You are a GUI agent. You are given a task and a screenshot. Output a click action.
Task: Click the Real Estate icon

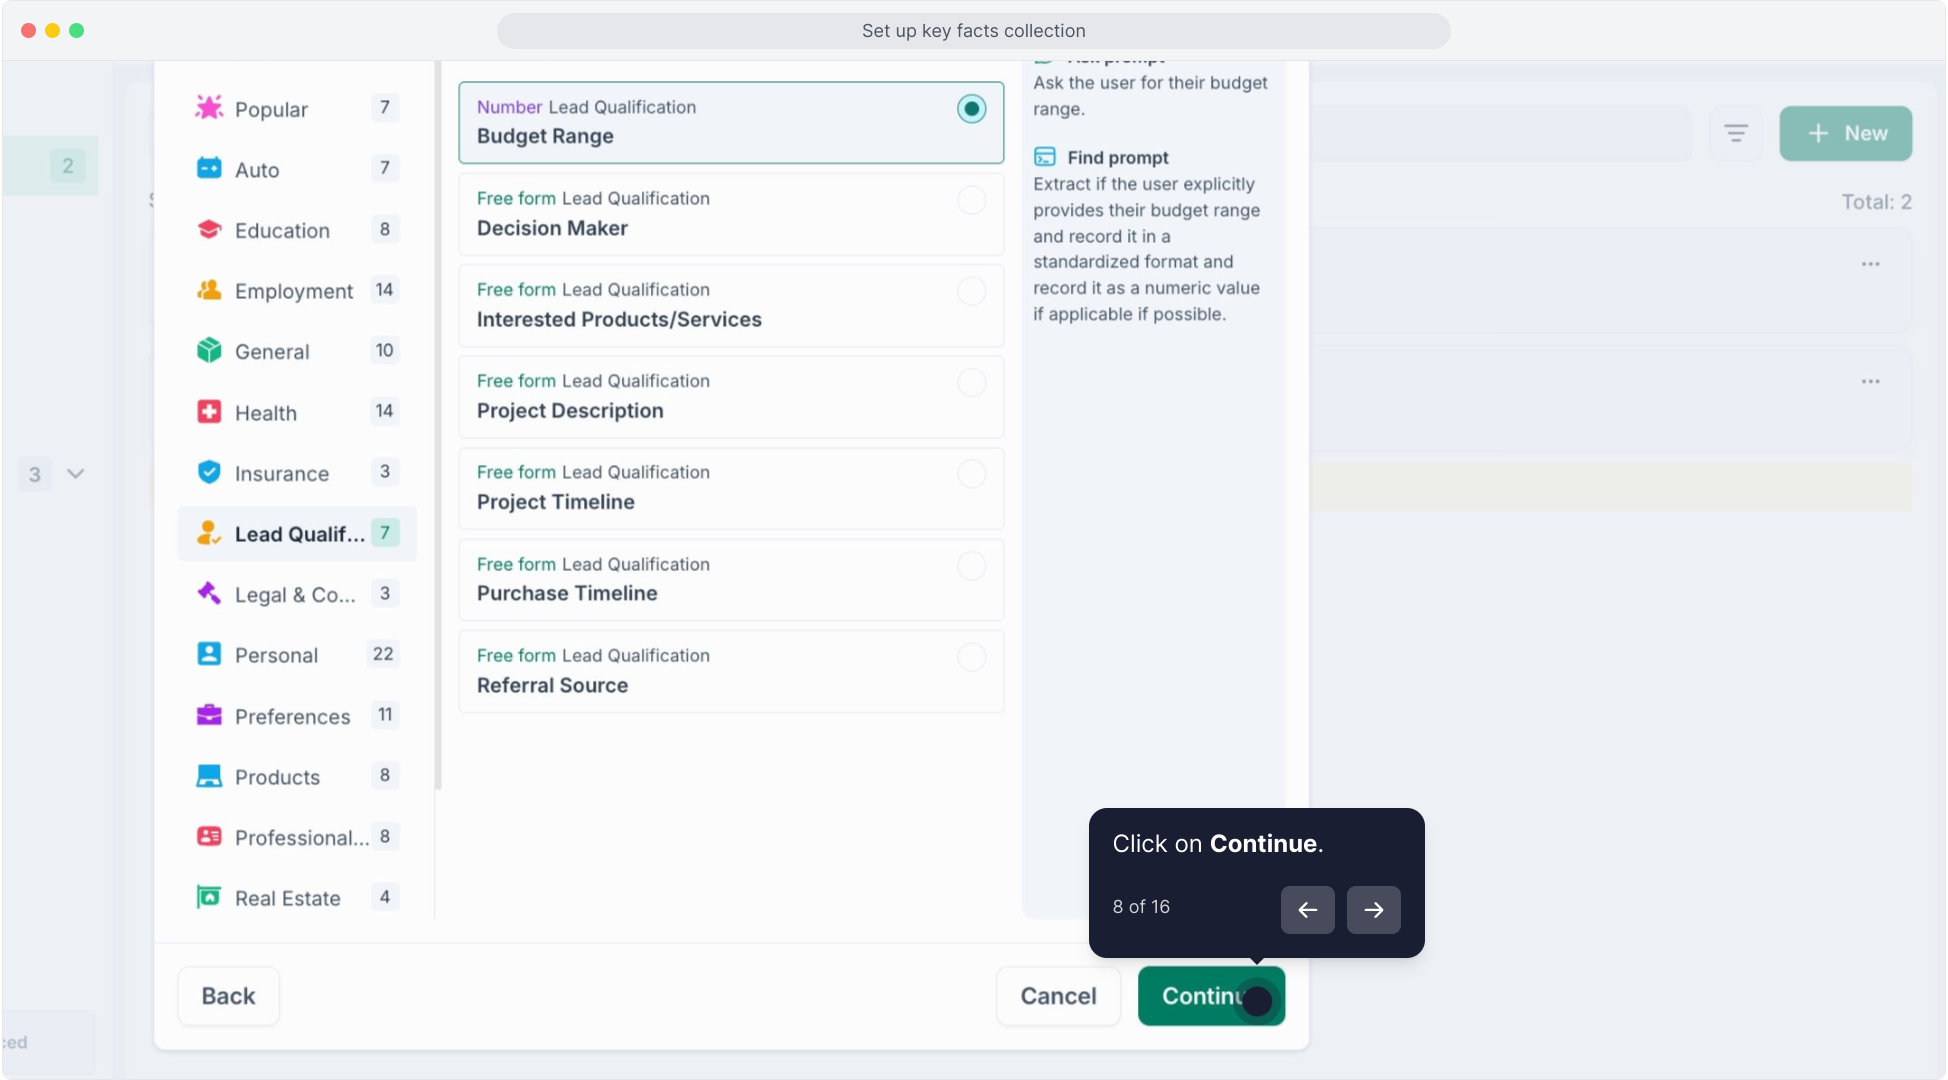(209, 898)
